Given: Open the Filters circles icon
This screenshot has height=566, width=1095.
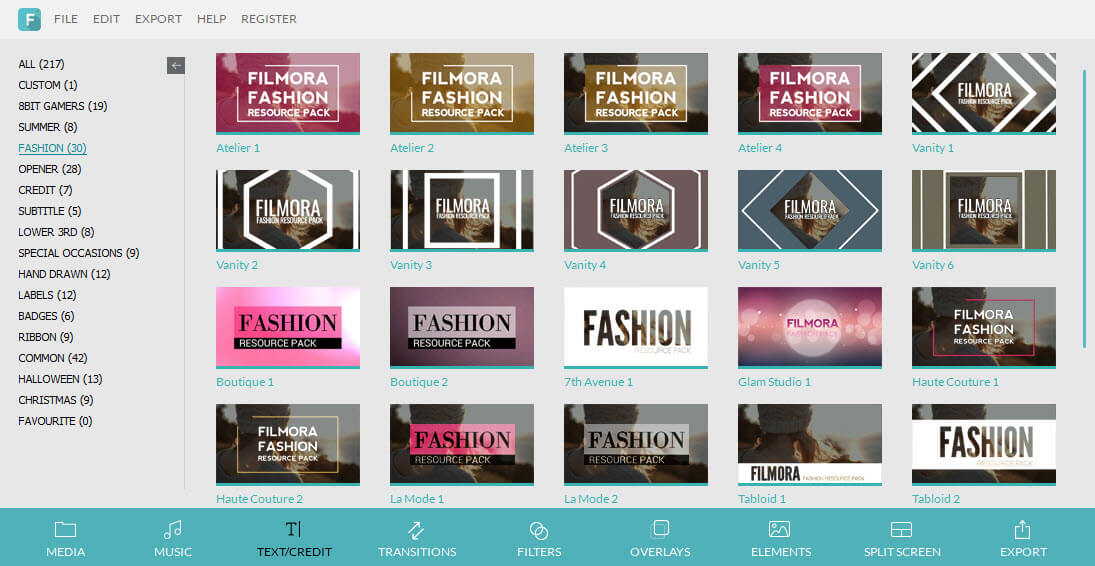Looking at the screenshot, I should tap(538, 530).
